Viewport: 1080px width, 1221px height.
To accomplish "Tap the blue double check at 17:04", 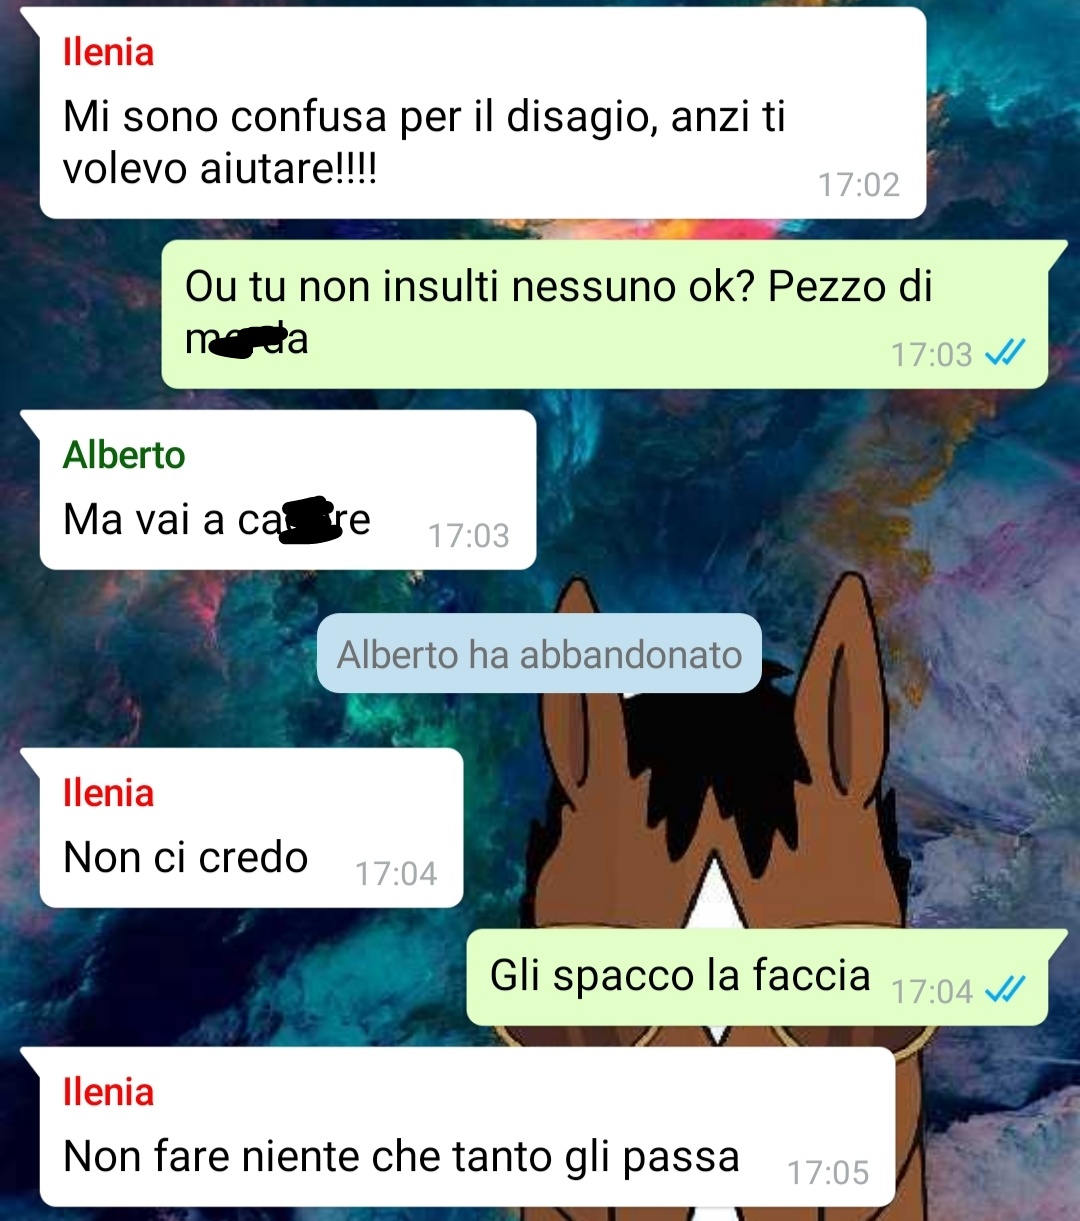I will pyautogui.click(x=1005, y=990).
